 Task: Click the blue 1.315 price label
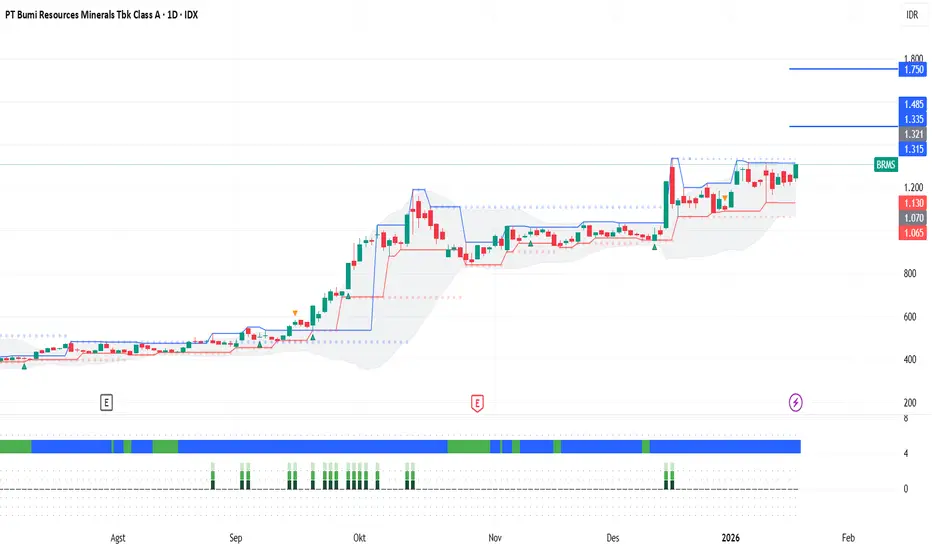(x=914, y=149)
